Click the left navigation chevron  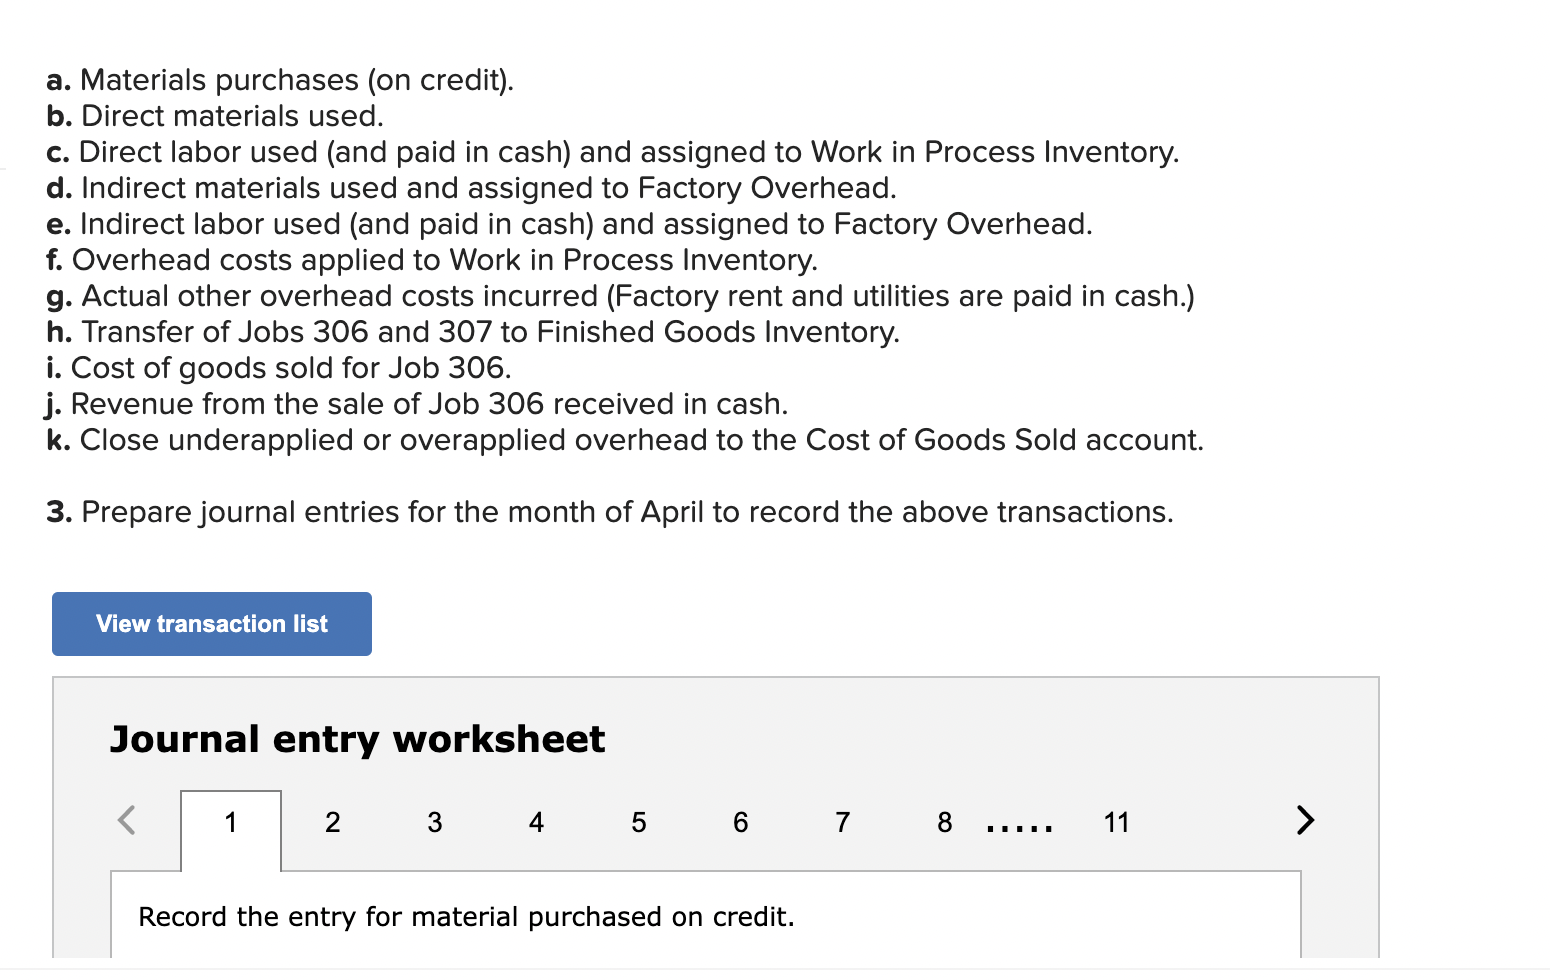pos(126,820)
